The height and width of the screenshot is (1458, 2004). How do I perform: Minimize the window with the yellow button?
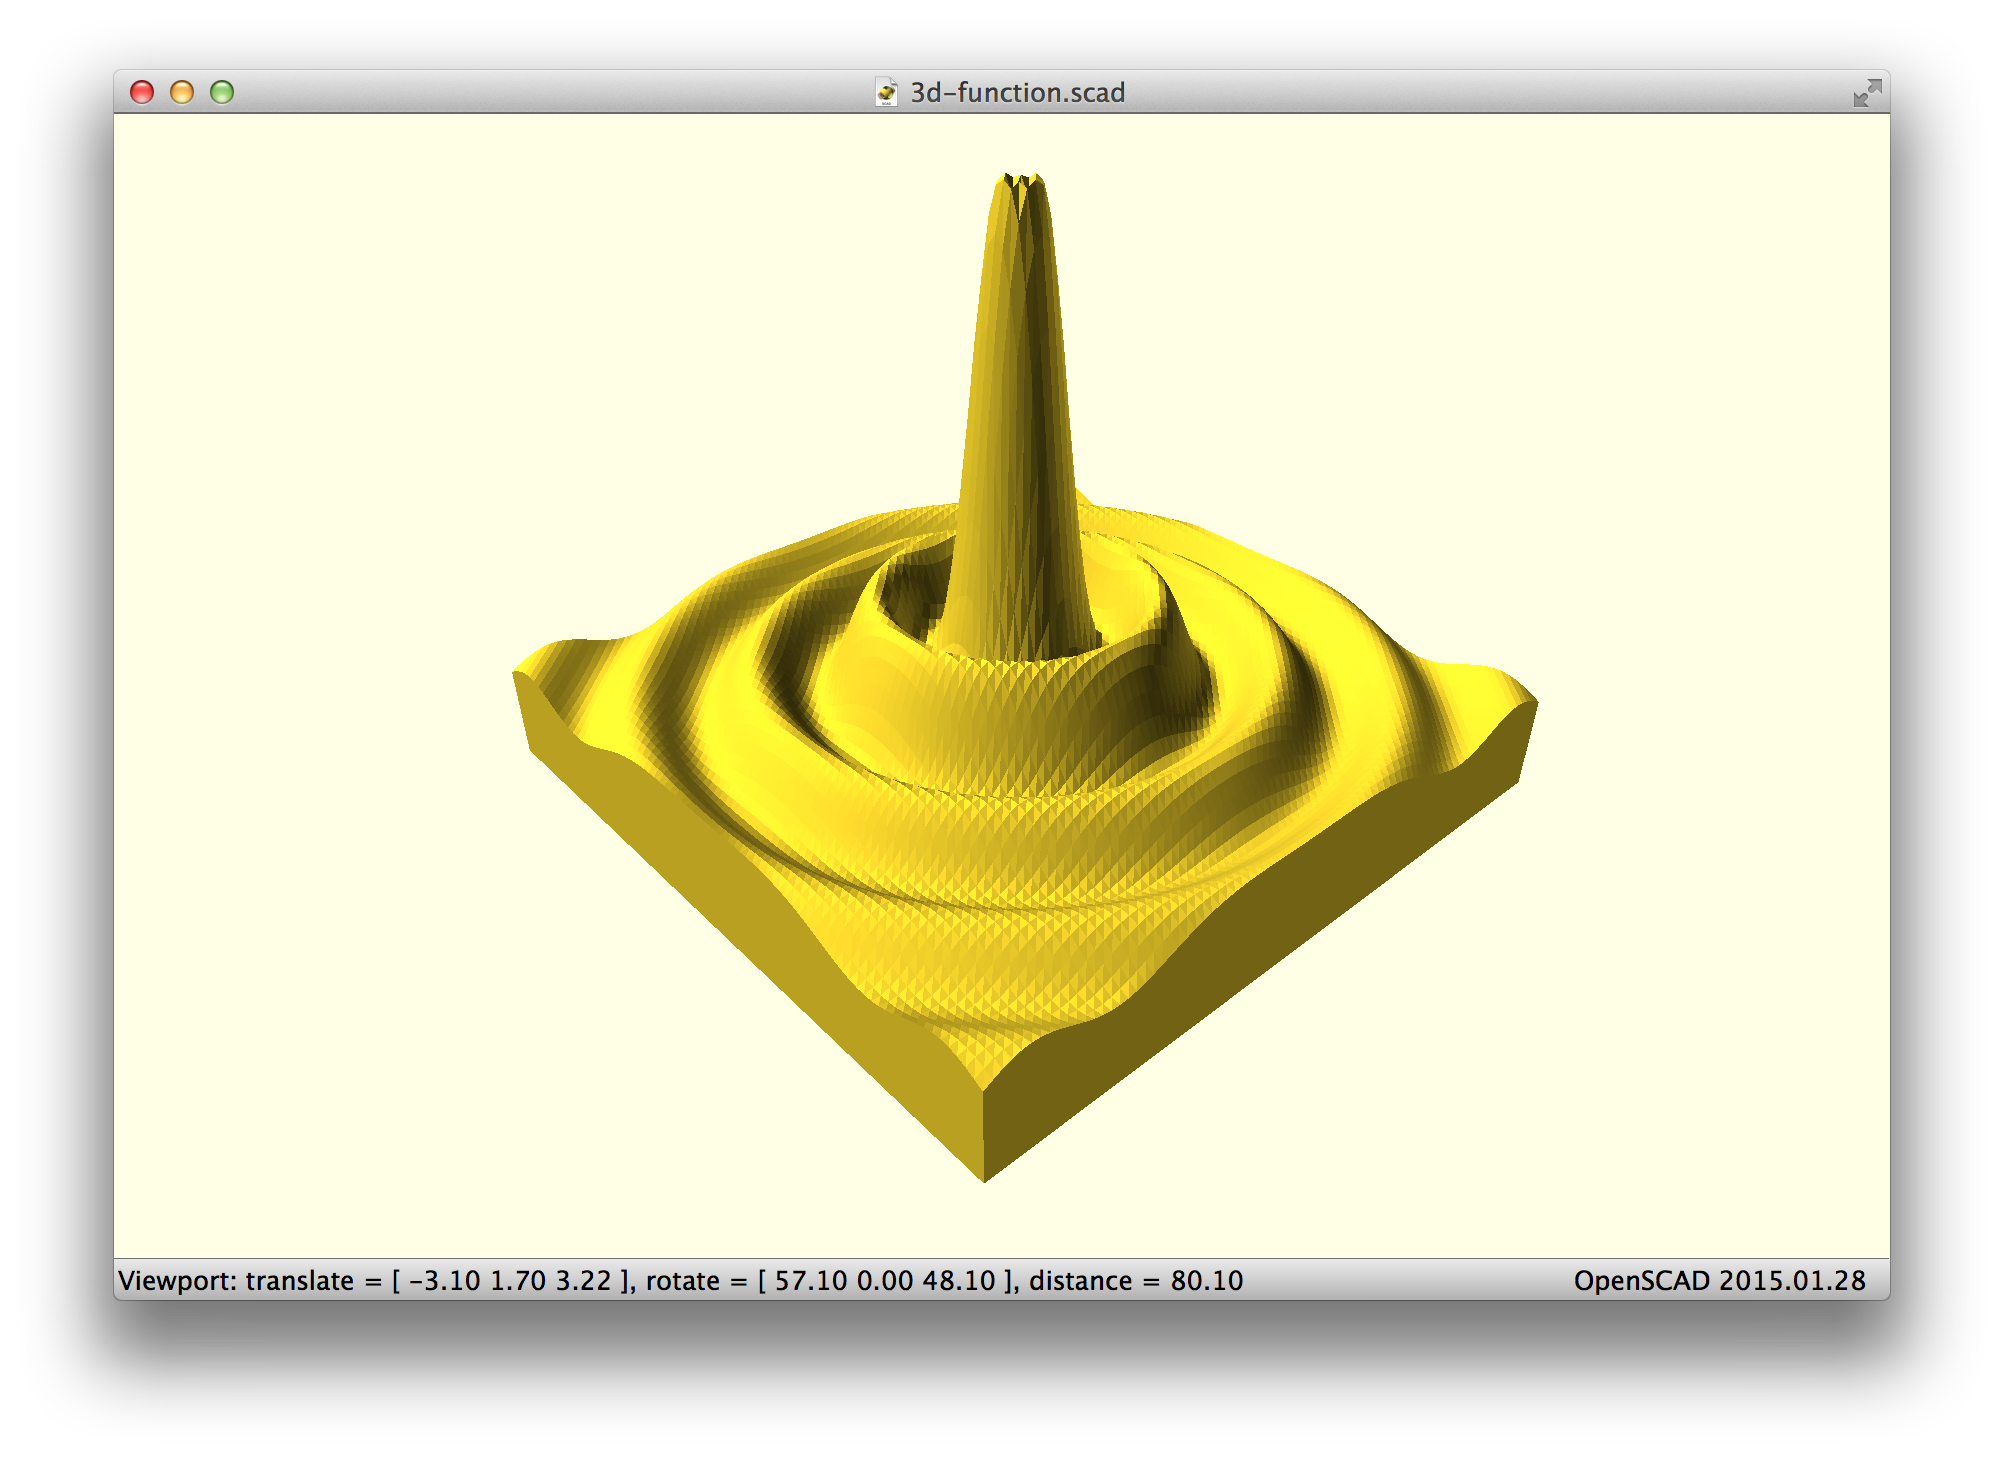pos(182,92)
